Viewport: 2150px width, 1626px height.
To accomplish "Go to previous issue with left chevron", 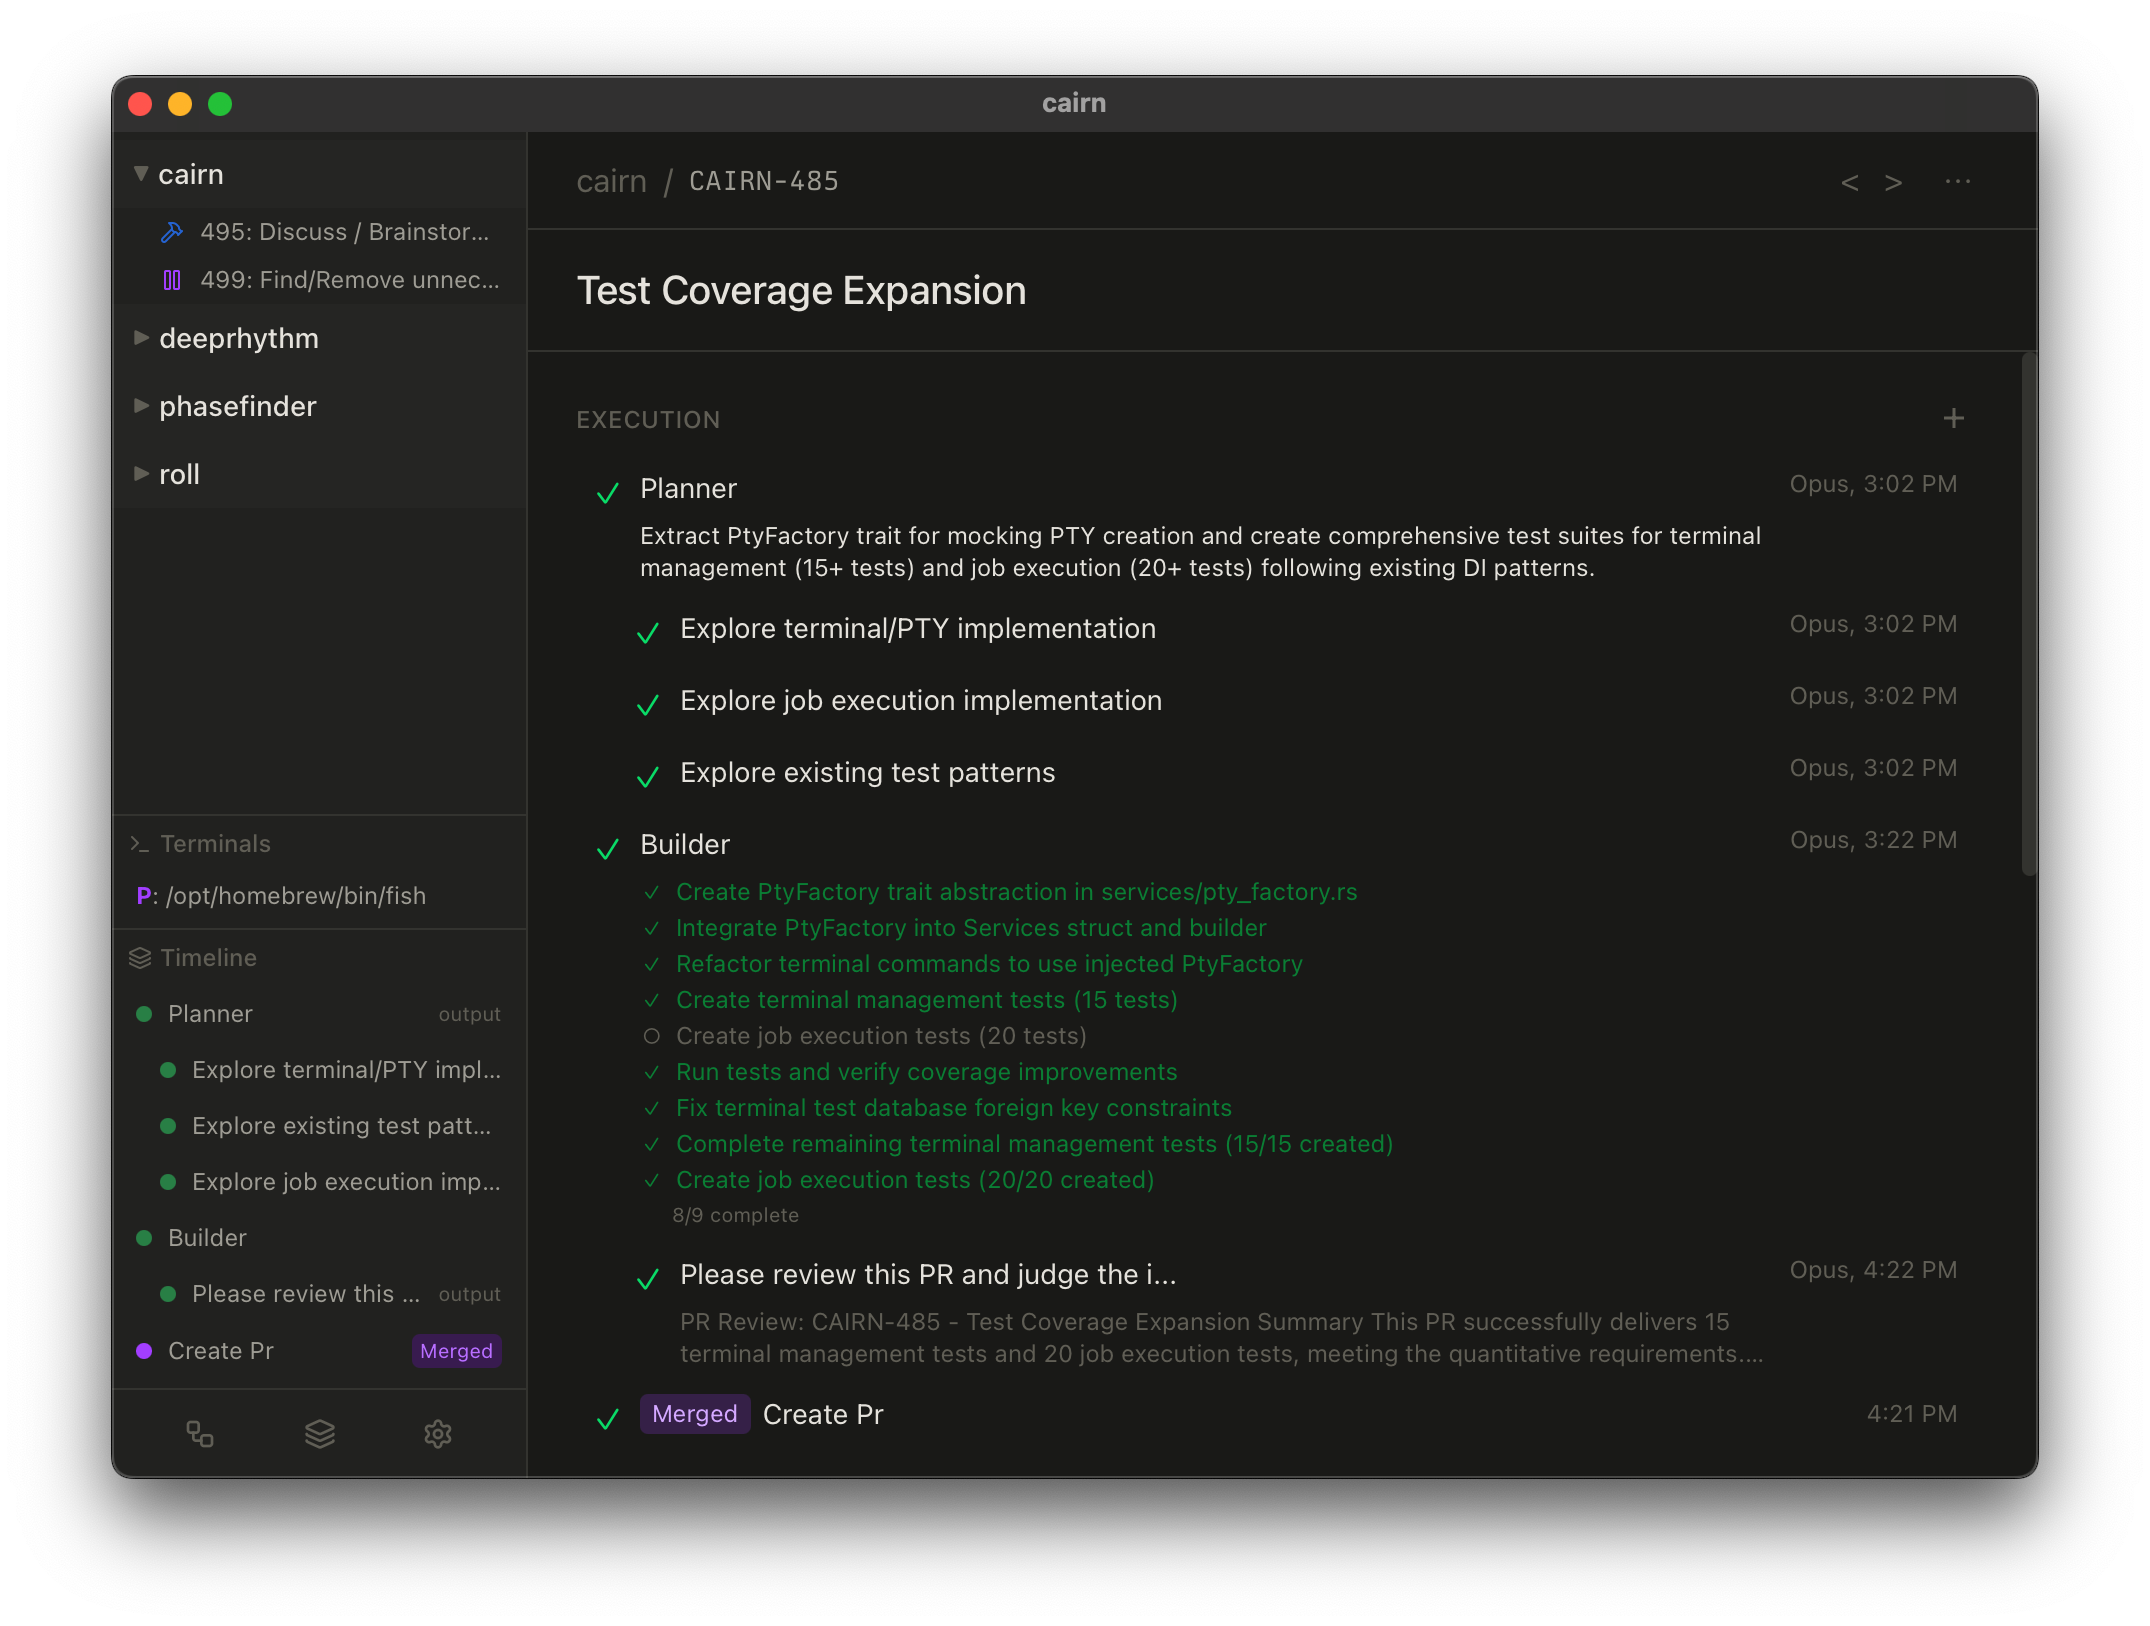I will tap(1849, 182).
